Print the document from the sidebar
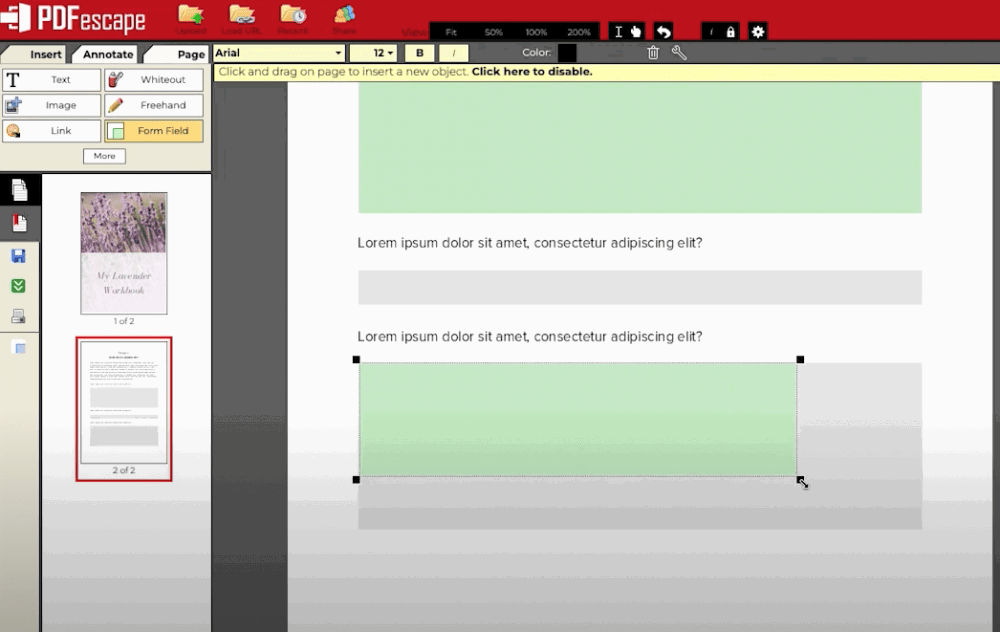The width and height of the screenshot is (1000, 632). [x=18, y=314]
